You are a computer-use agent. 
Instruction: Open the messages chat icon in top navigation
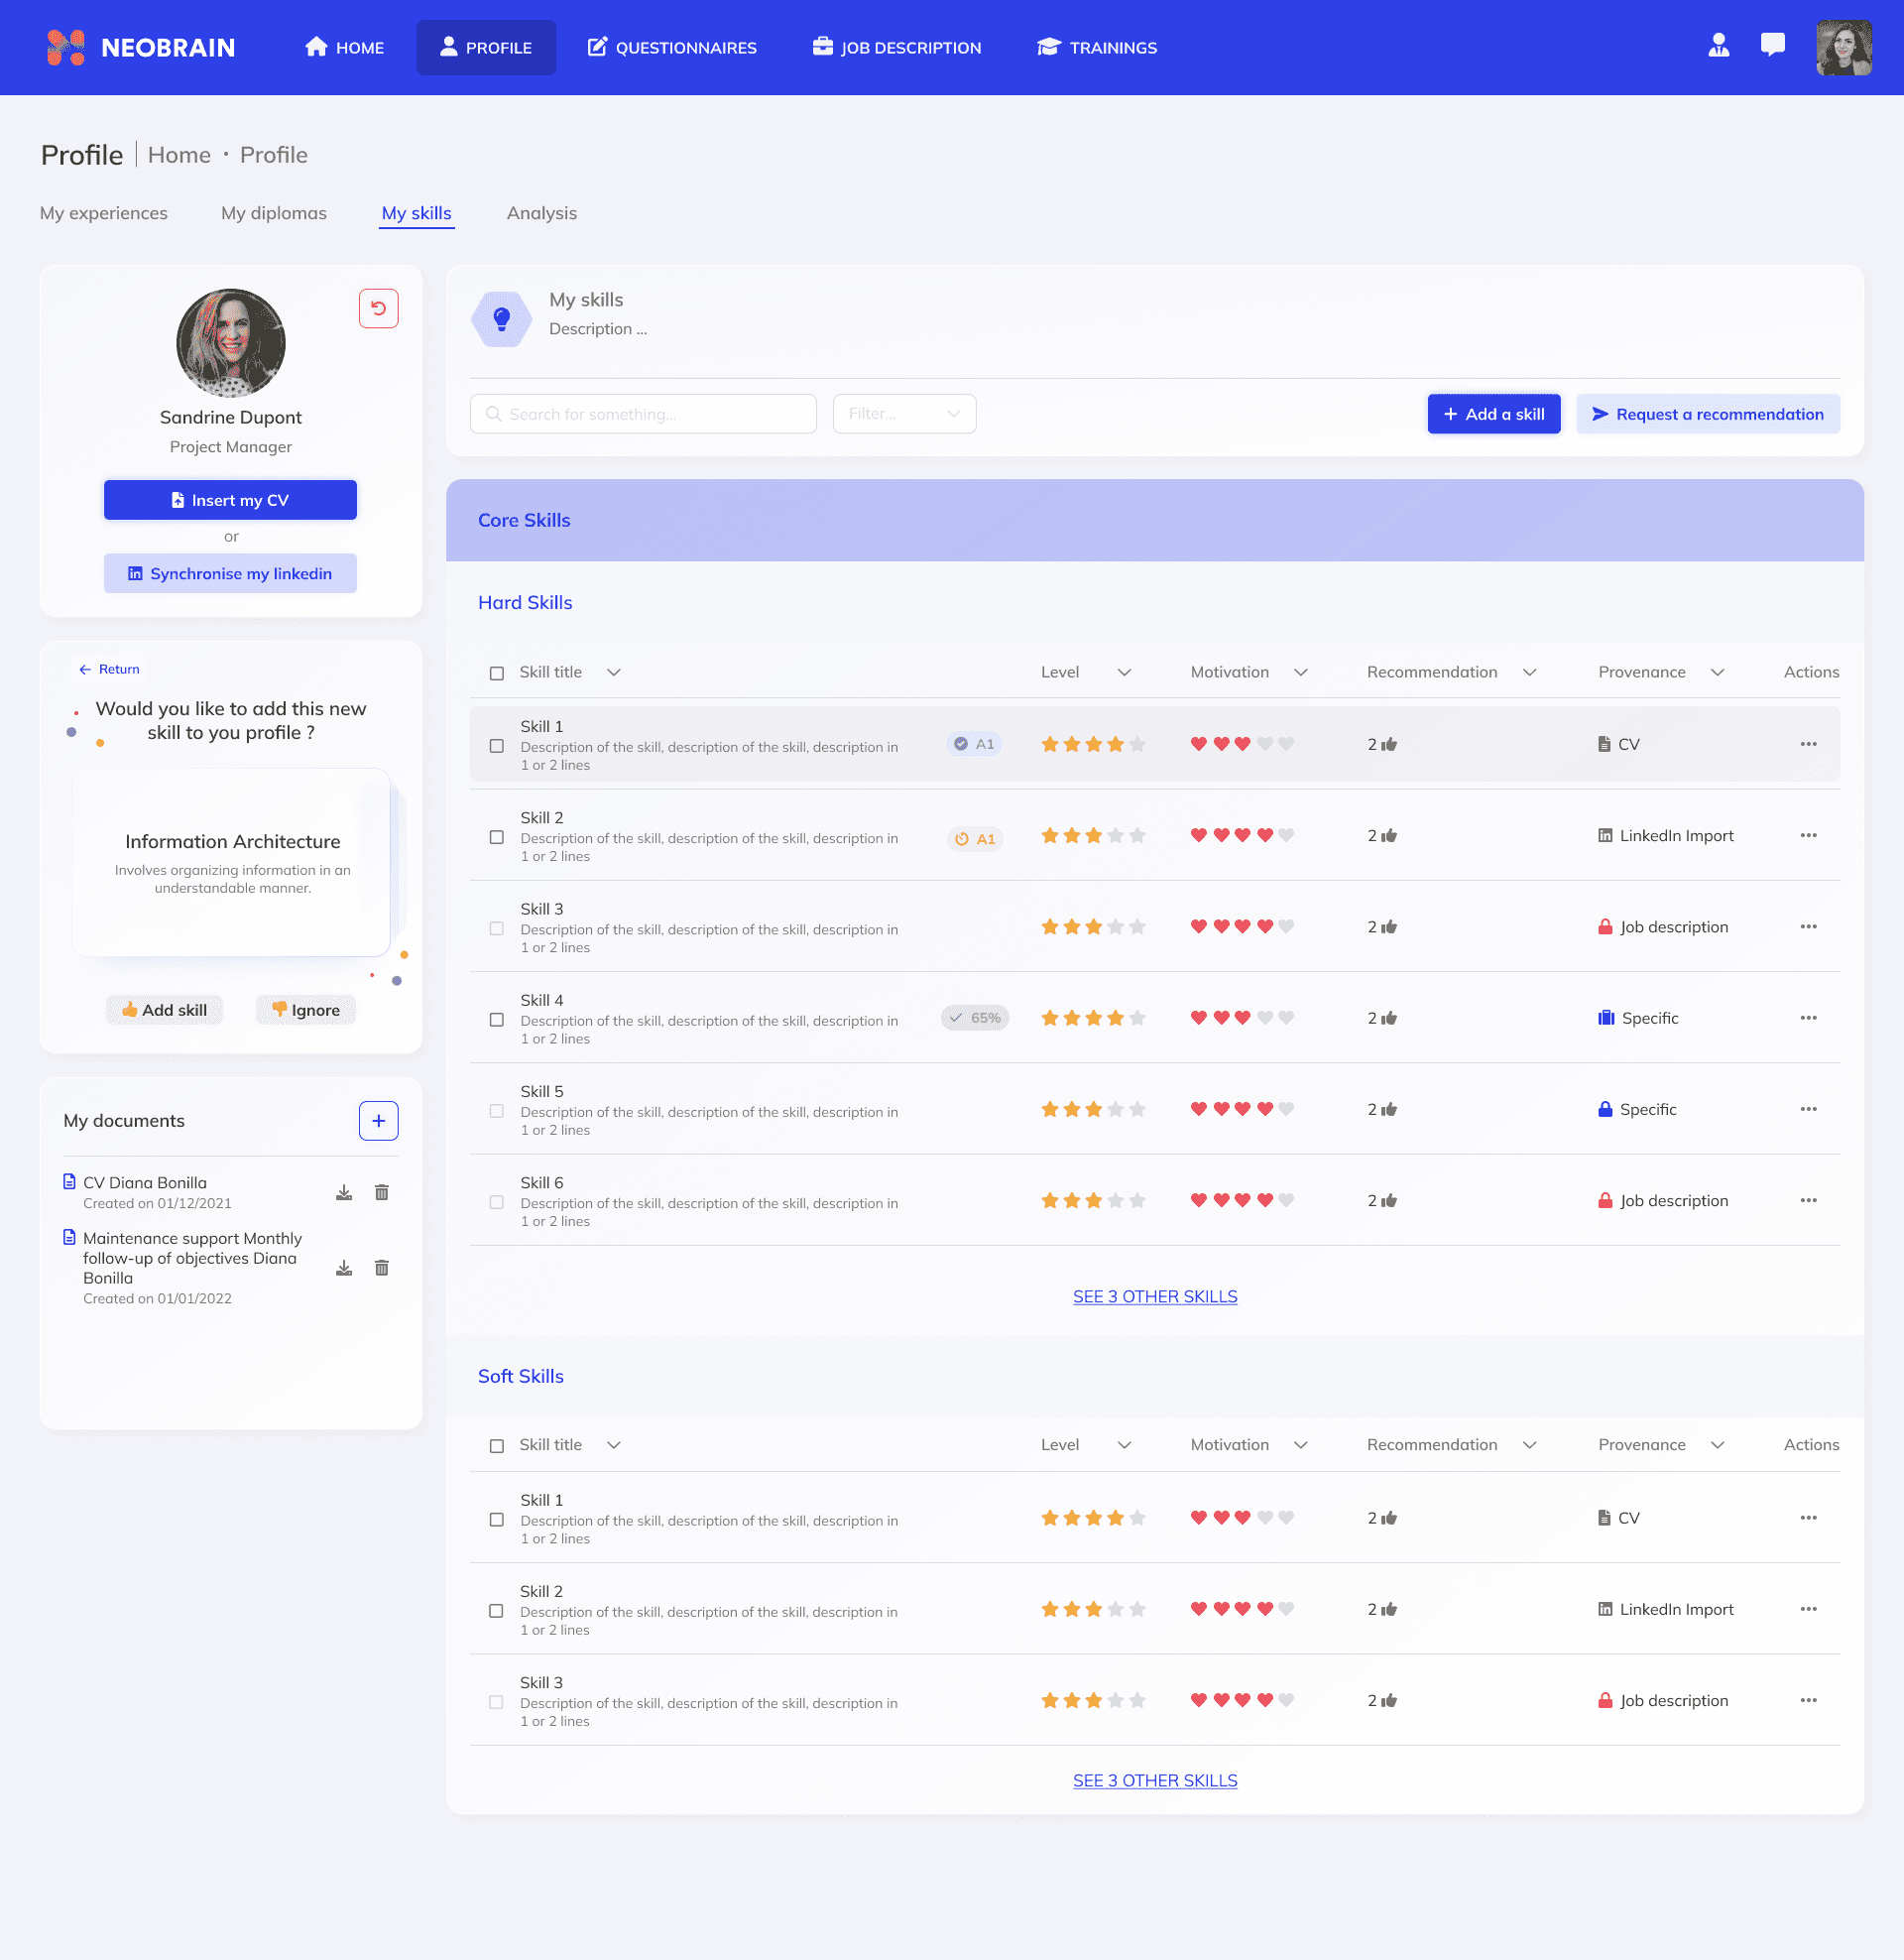click(x=1772, y=45)
